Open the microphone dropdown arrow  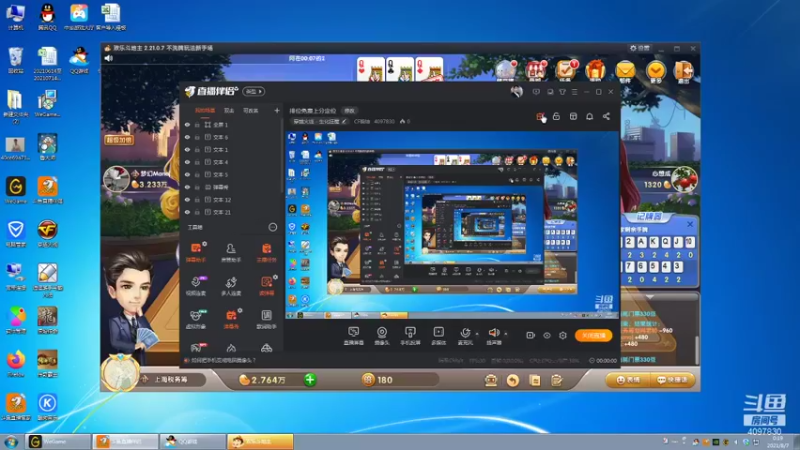click(x=477, y=334)
